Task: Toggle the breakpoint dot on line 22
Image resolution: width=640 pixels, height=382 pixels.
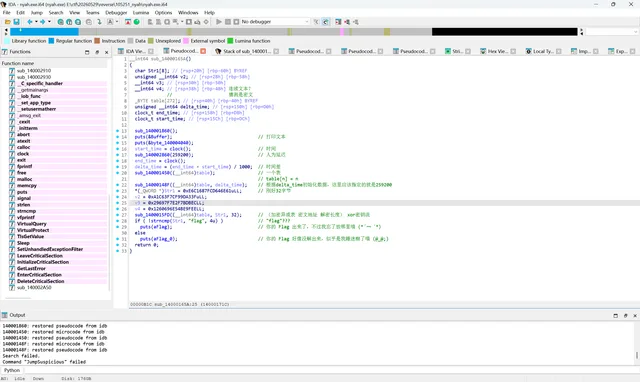Action: (118, 185)
